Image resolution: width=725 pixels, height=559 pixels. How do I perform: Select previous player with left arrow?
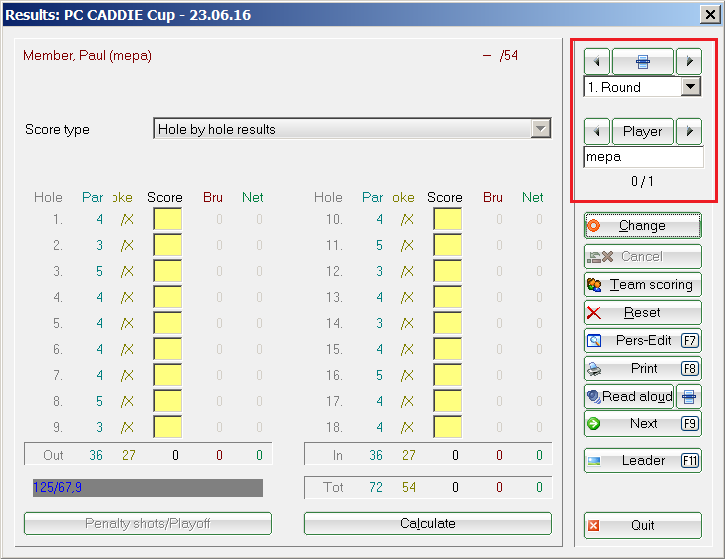coord(597,131)
